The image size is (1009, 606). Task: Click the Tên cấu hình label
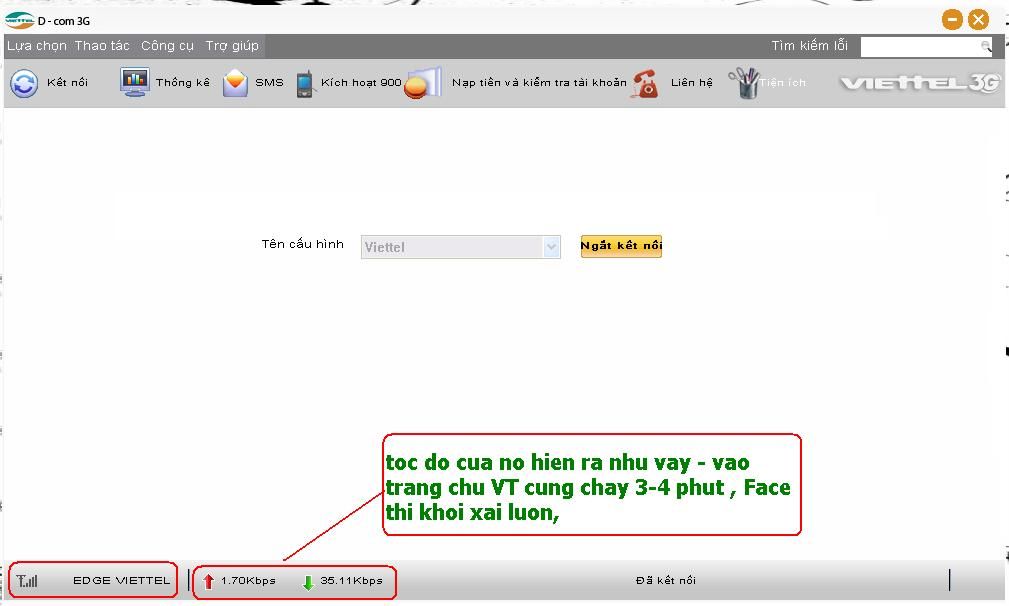pyautogui.click(x=302, y=244)
